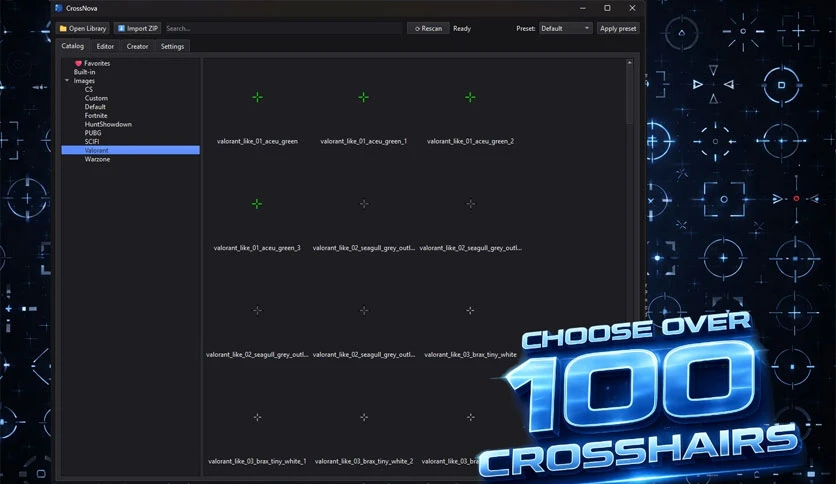Image resolution: width=836 pixels, height=484 pixels.
Task: Apply the selected preset
Action: (x=618, y=28)
